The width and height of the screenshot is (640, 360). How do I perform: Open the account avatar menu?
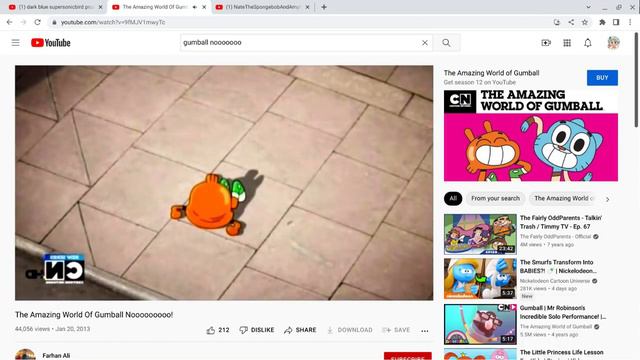coord(613,42)
